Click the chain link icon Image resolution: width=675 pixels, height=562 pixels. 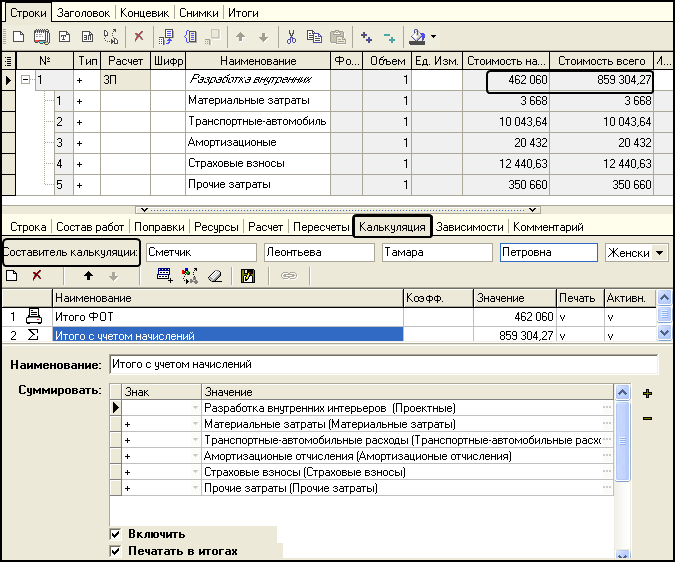point(289,275)
